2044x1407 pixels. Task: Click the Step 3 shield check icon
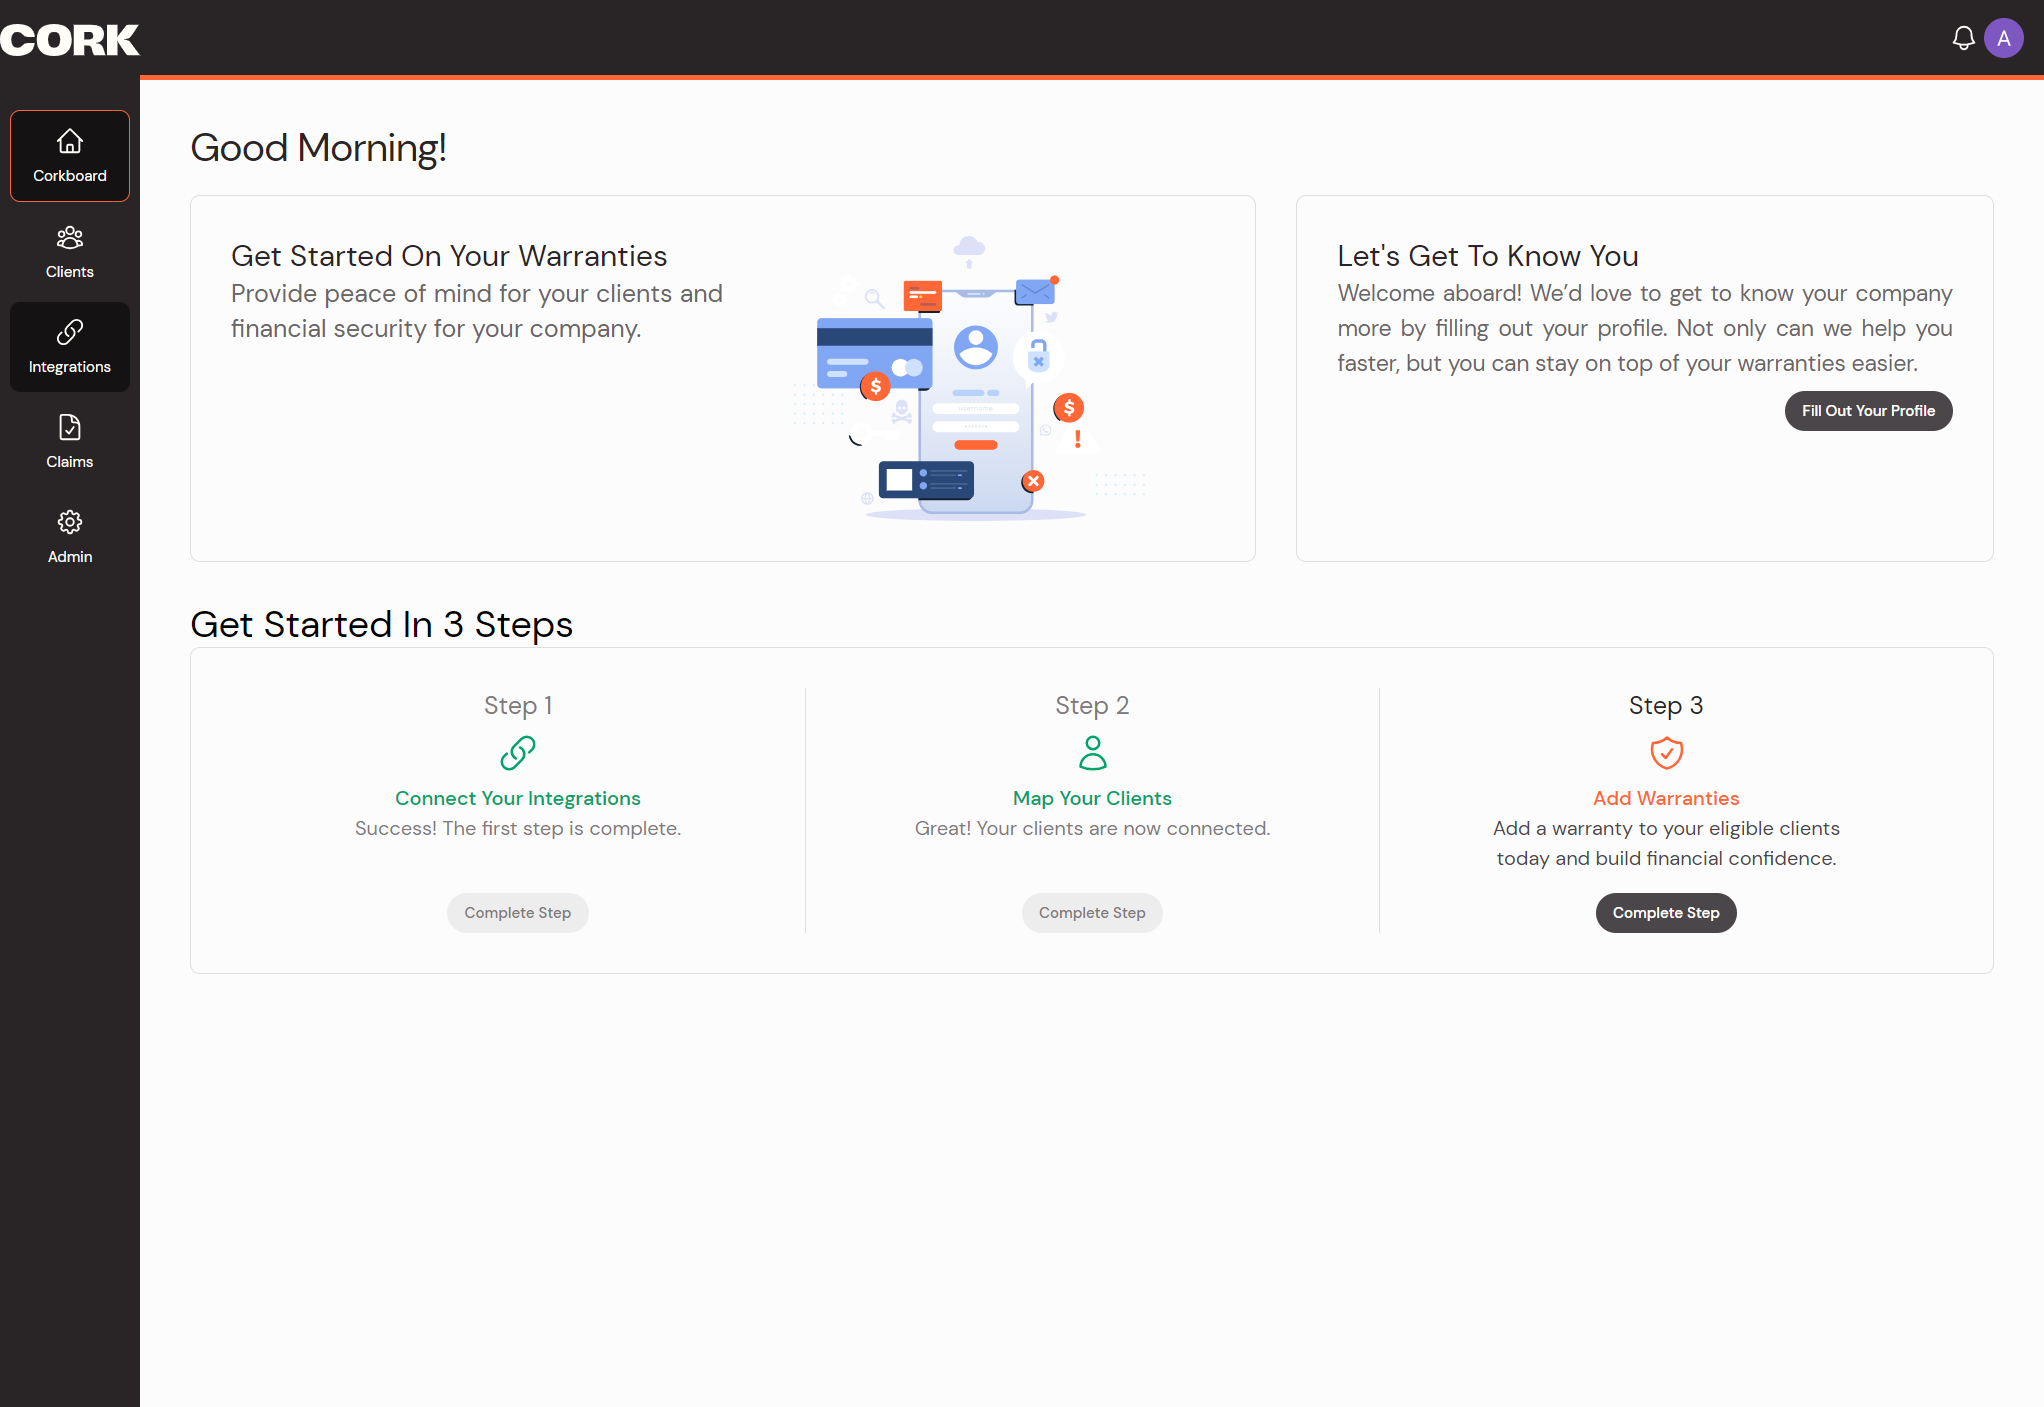coord(1666,753)
